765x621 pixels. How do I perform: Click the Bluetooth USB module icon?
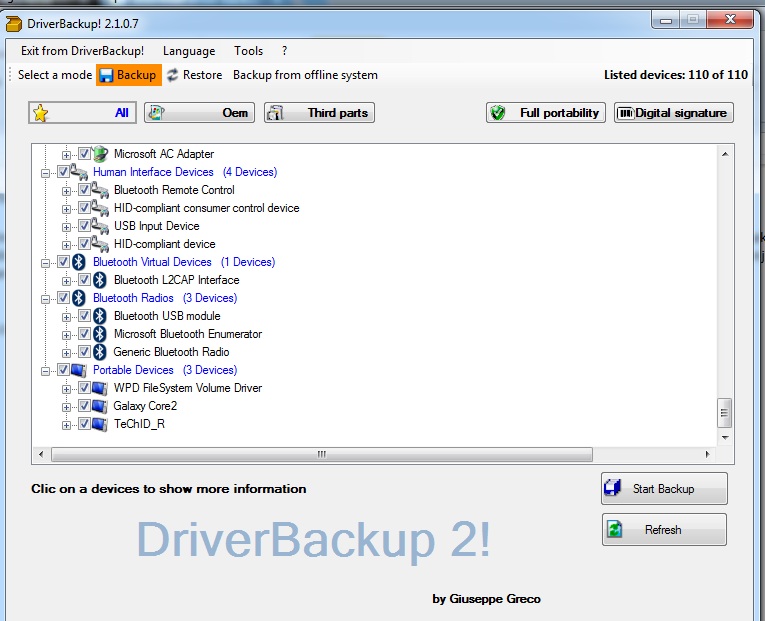coord(100,316)
